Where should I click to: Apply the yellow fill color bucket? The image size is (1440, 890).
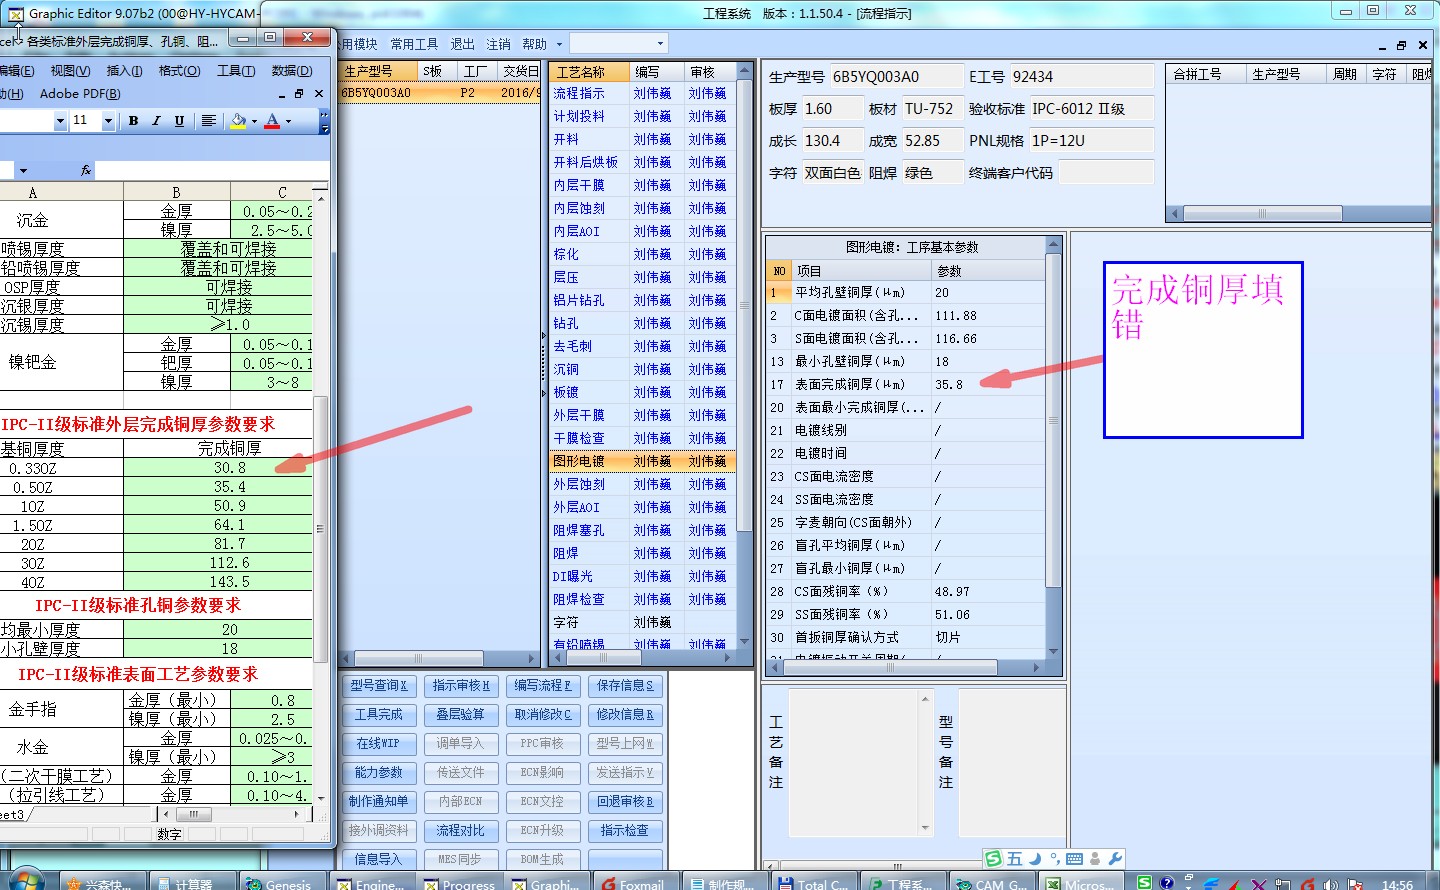238,121
